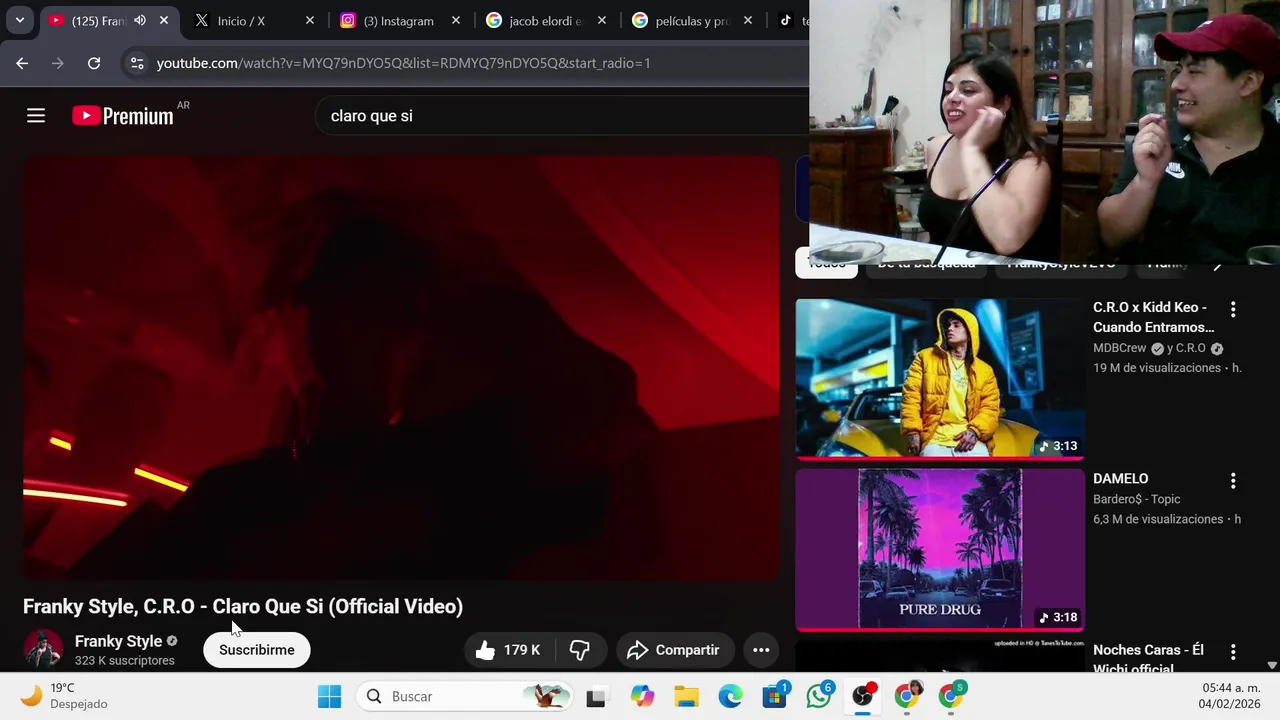
Task: Open WhatsApp from the taskbar
Action: (x=819, y=696)
